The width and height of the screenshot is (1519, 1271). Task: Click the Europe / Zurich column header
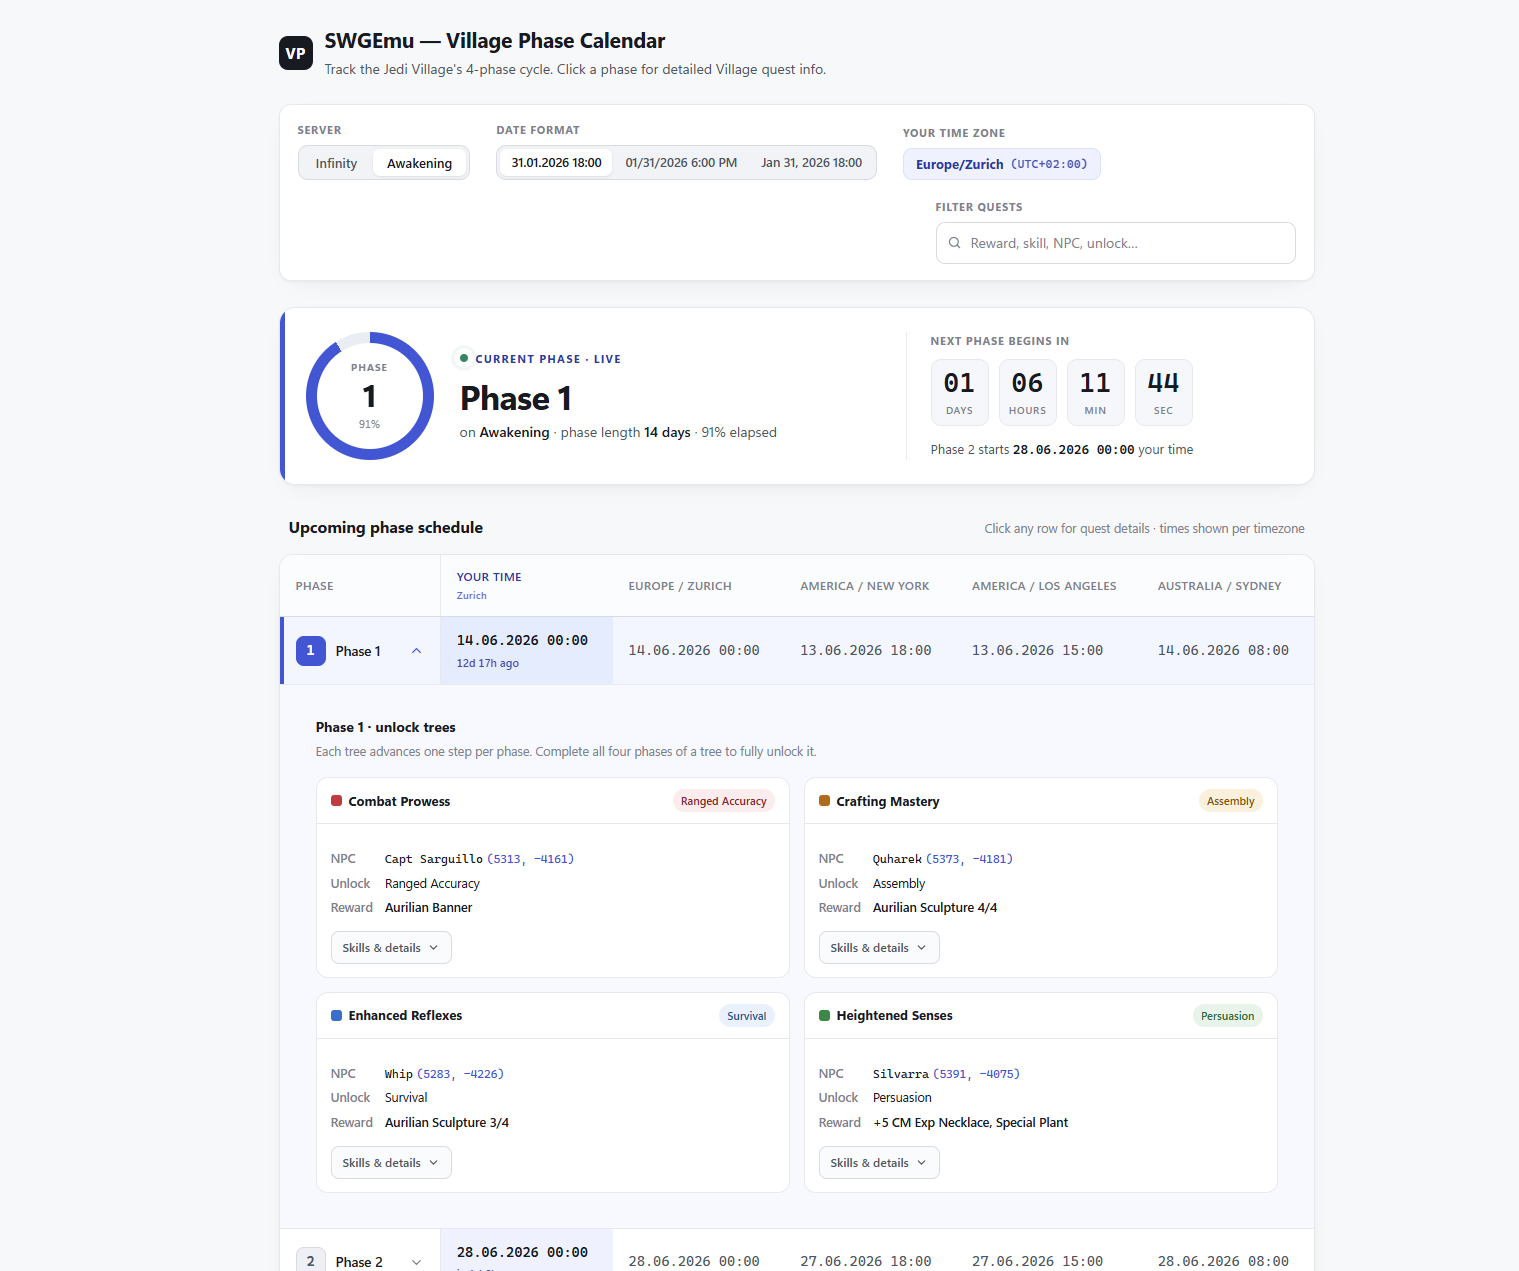click(680, 586)
